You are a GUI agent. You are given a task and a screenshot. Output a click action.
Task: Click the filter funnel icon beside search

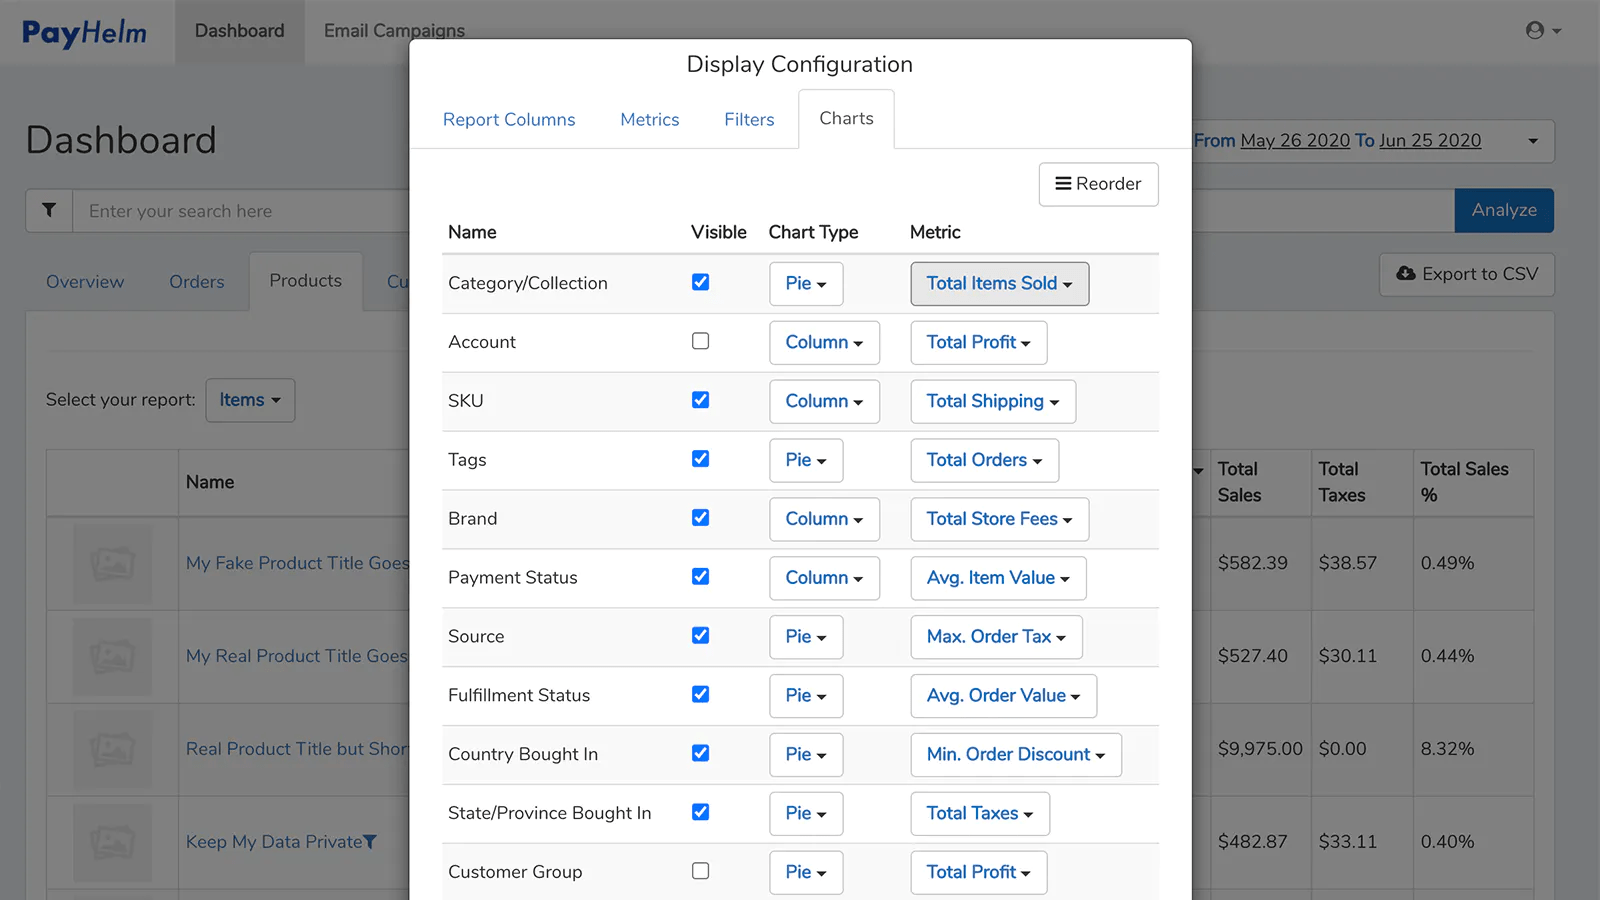tap(49, 211)
